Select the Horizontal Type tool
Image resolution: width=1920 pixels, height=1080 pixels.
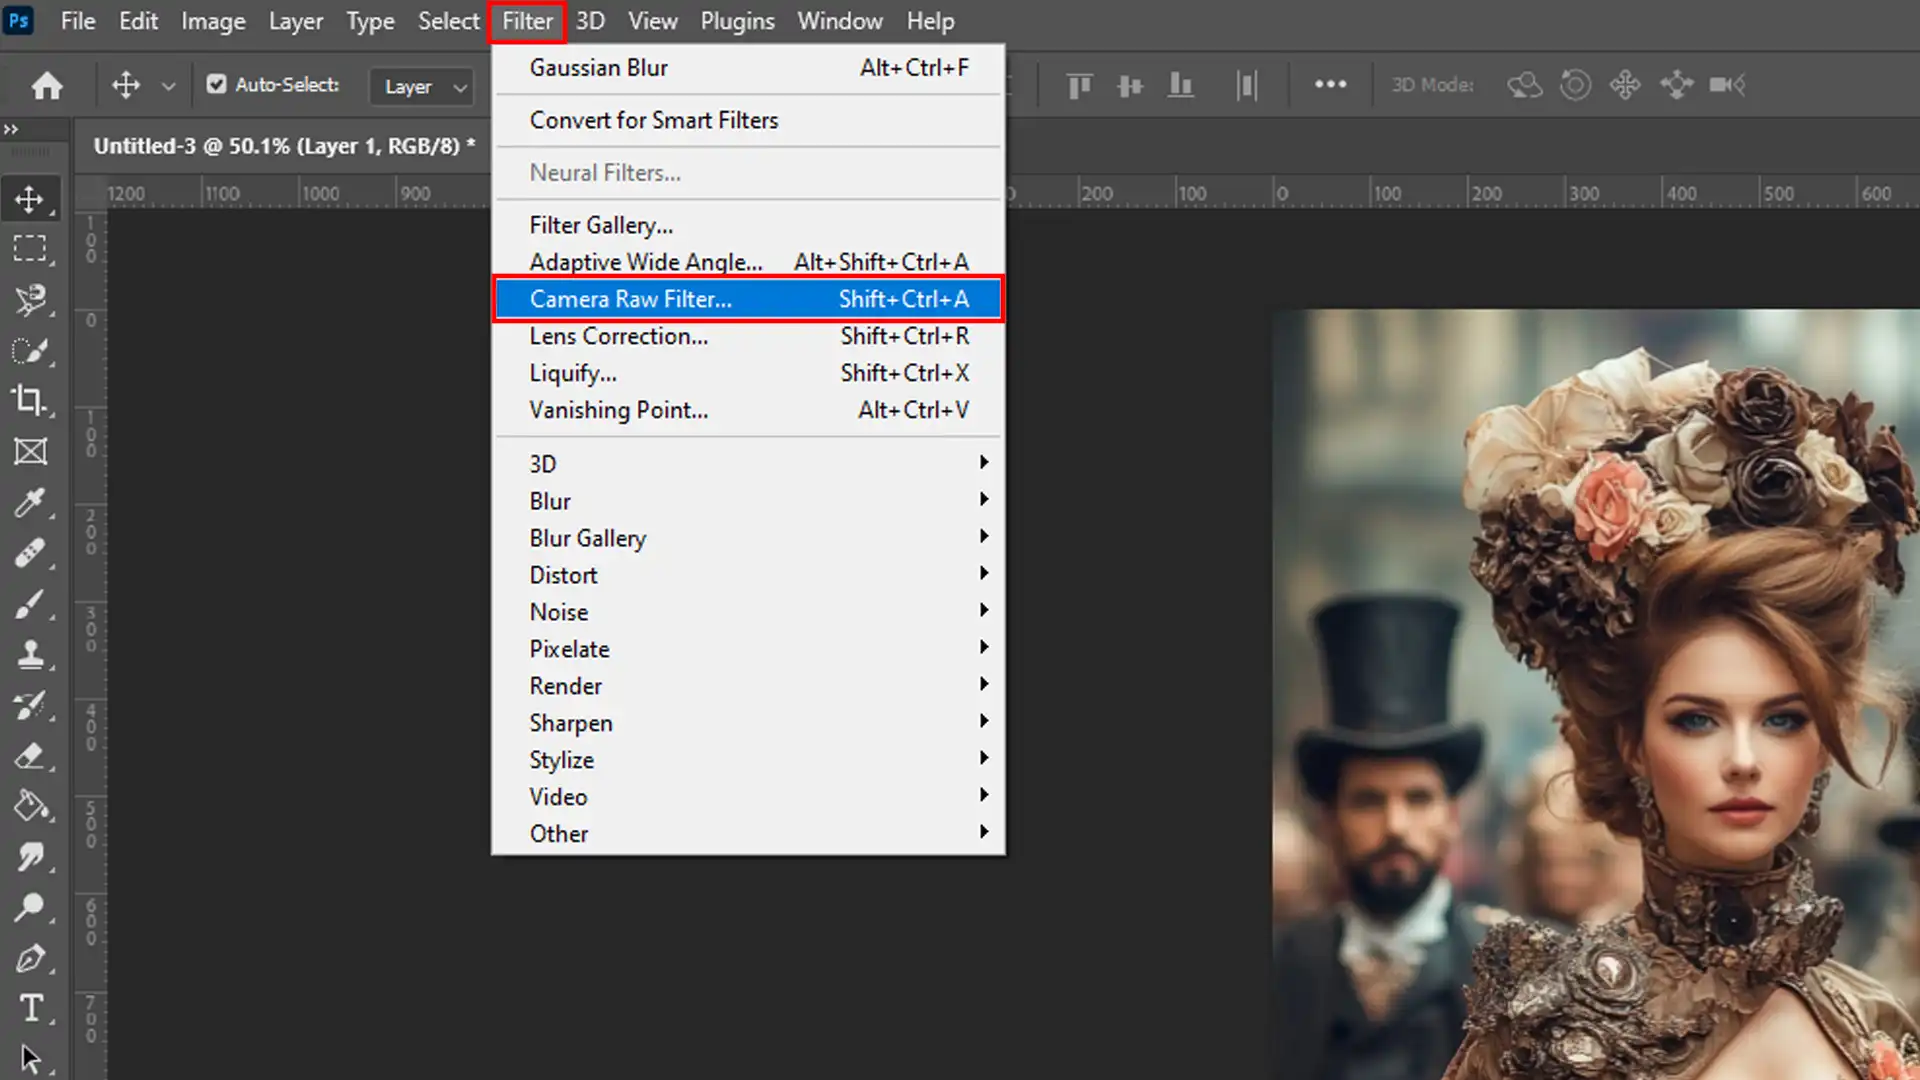pyautogui.click(x=30, y=1008)
